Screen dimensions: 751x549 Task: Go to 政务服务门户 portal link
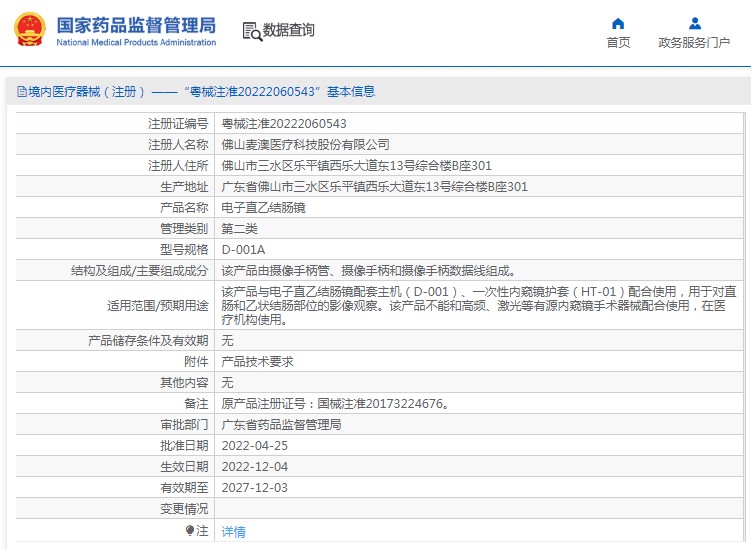click(694, 42)
